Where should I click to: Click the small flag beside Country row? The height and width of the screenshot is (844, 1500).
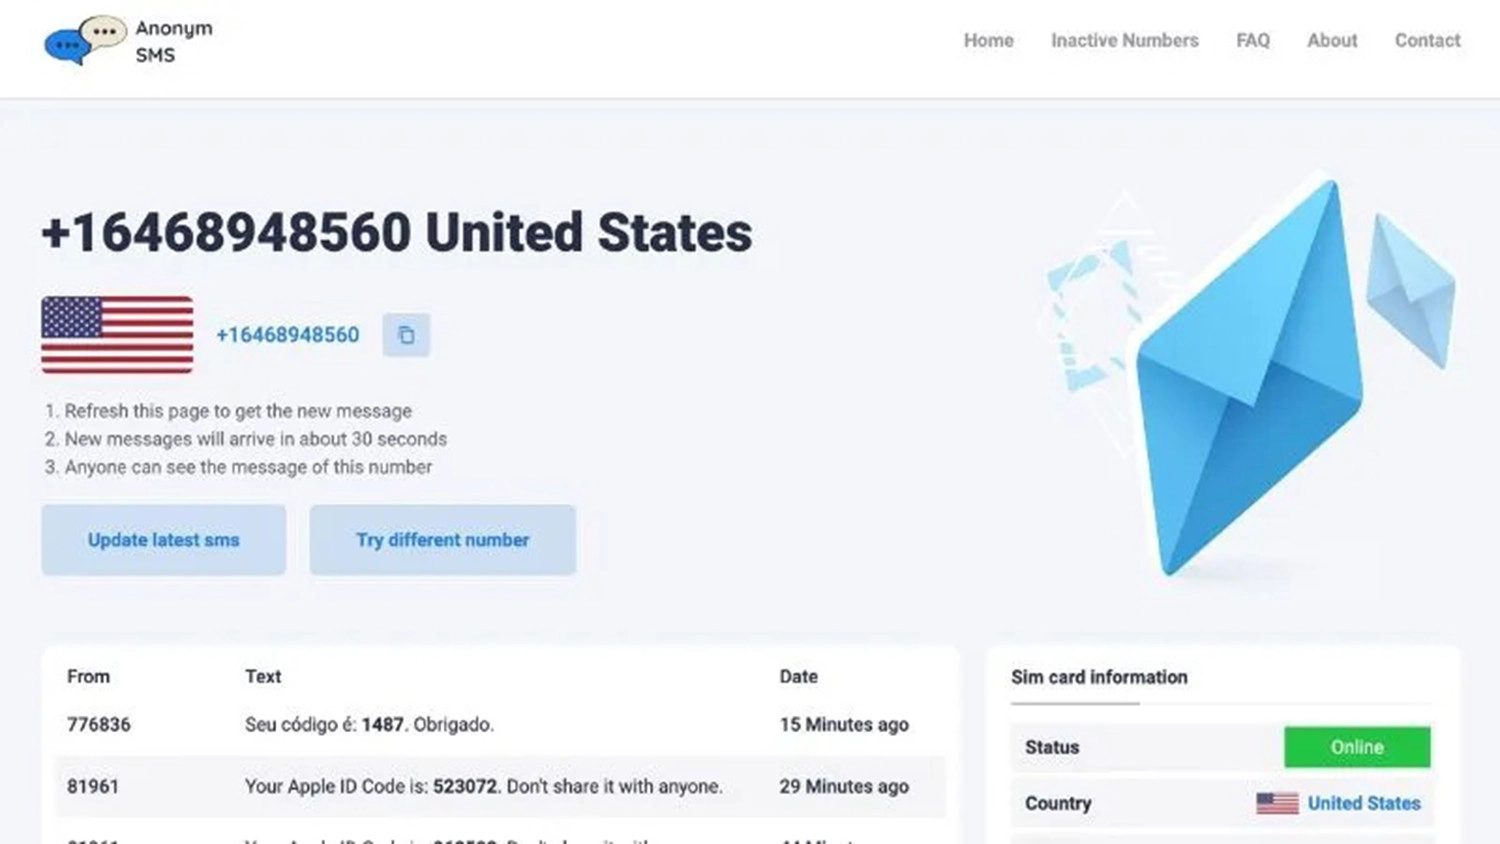point(1277,803)
